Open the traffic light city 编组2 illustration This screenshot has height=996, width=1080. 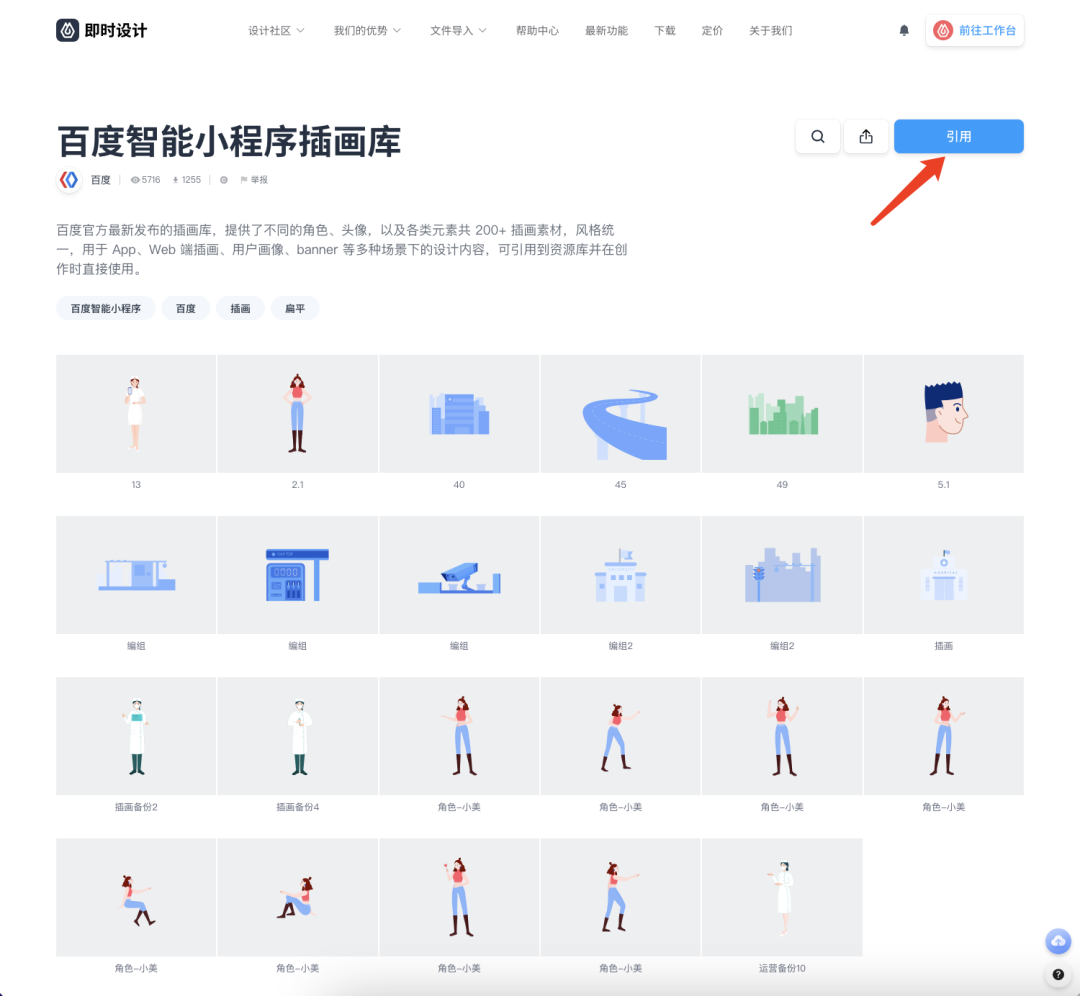click(782, 575)
